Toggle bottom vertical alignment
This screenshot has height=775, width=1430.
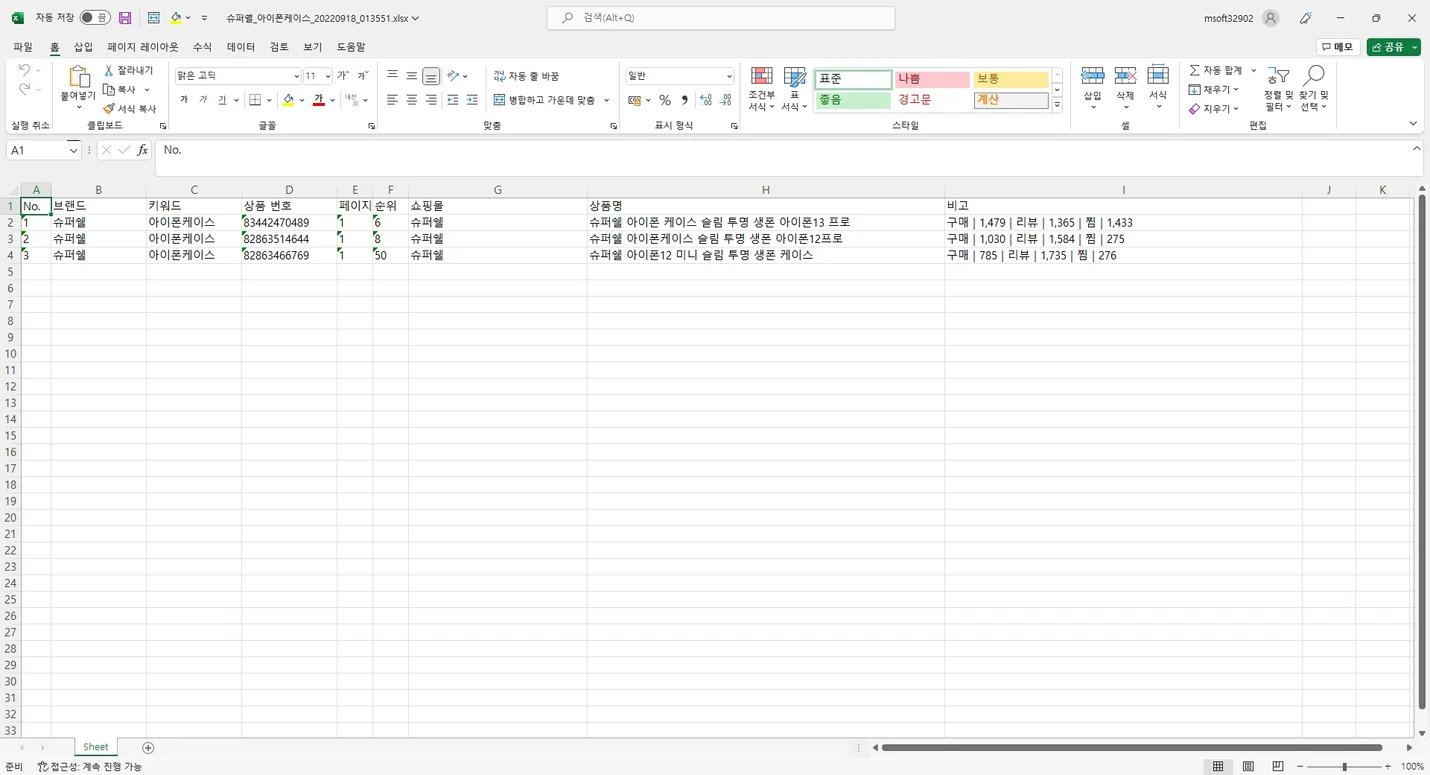click(x=431, y=76)
